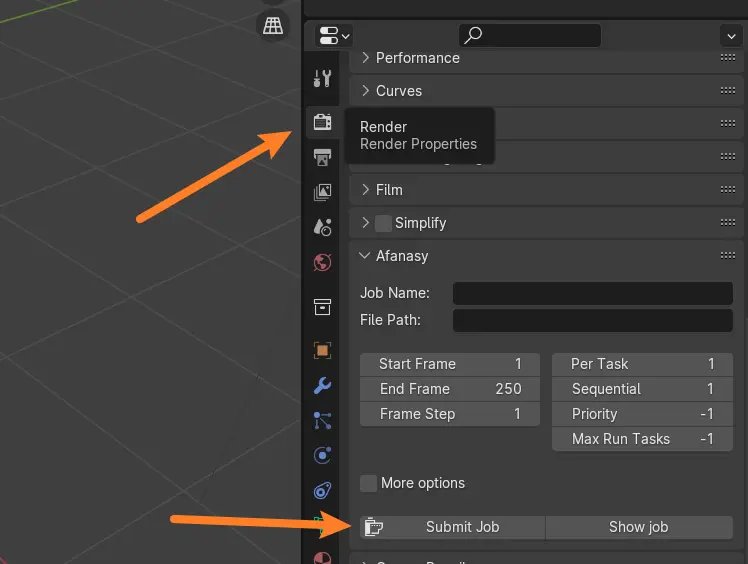Viewport: 748px width, 564px height.
Task: Open the View Layer properties tab
Action: pos(322,192)
